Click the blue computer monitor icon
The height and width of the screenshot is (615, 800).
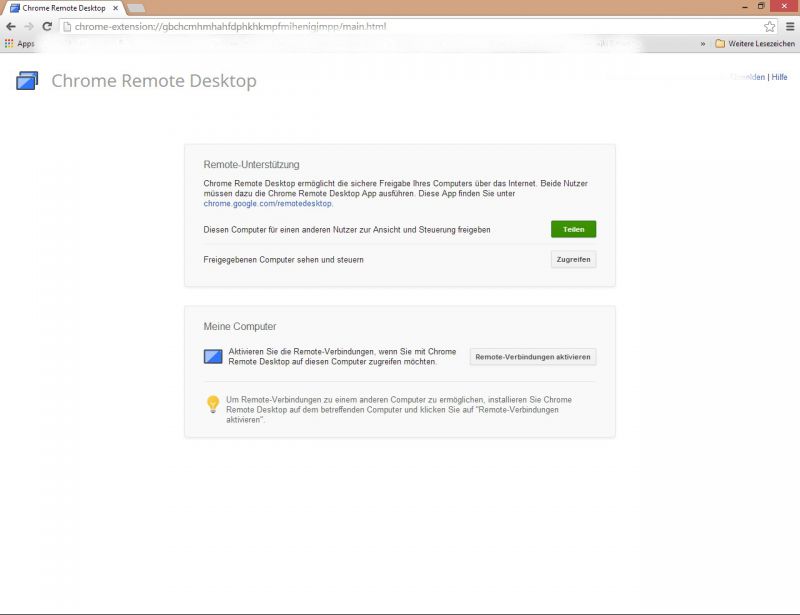coord(213,356)
